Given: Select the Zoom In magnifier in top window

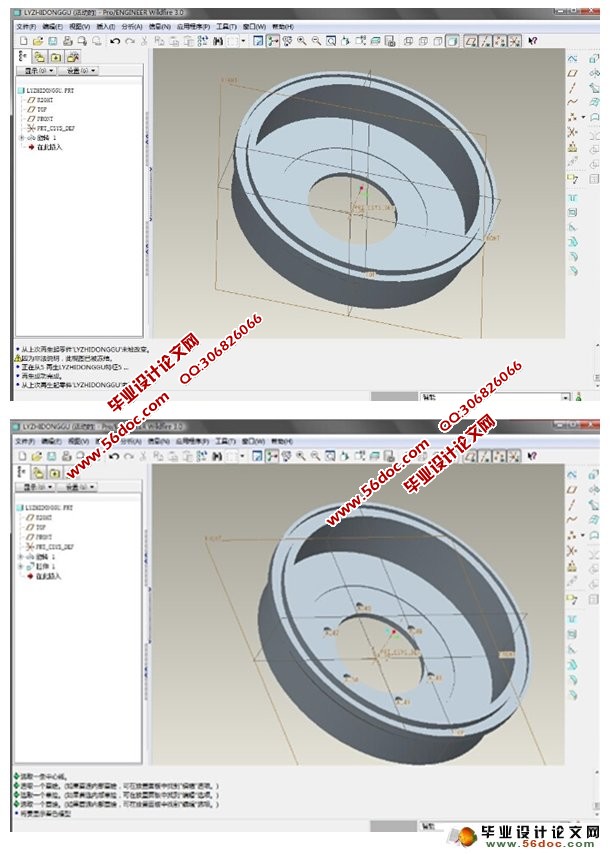Looking at the screenshot, I should pos(302,41).
